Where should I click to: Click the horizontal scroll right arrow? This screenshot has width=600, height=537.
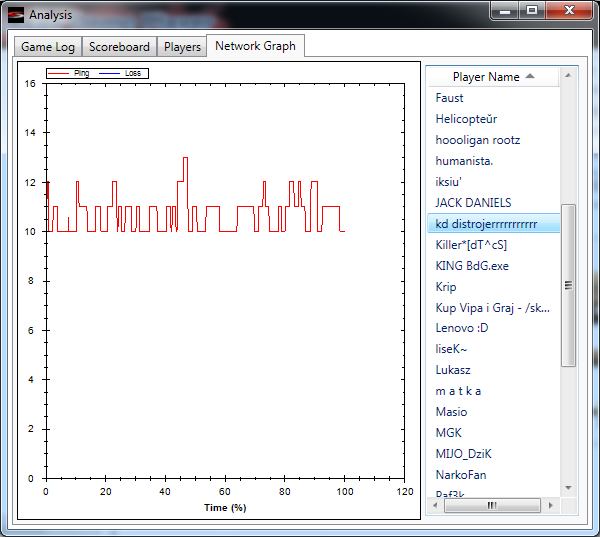[550, 505]
